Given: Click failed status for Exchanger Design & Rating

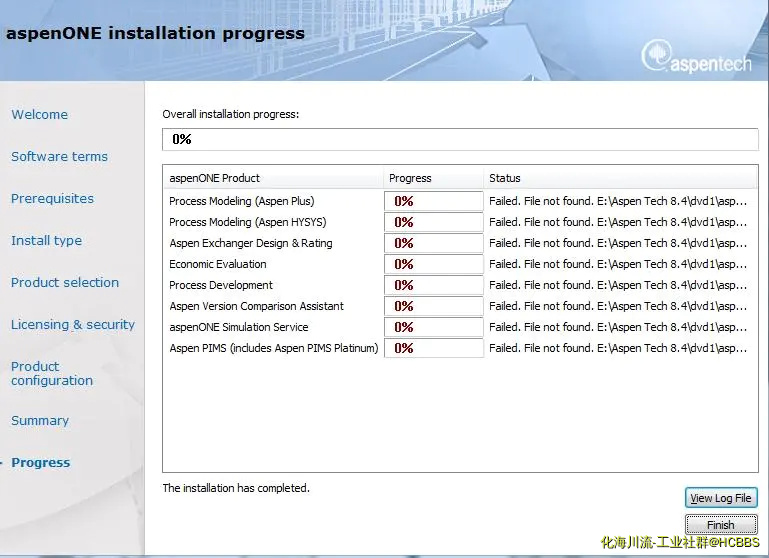Looking at the screenshot, I should [x=618, y=243].
